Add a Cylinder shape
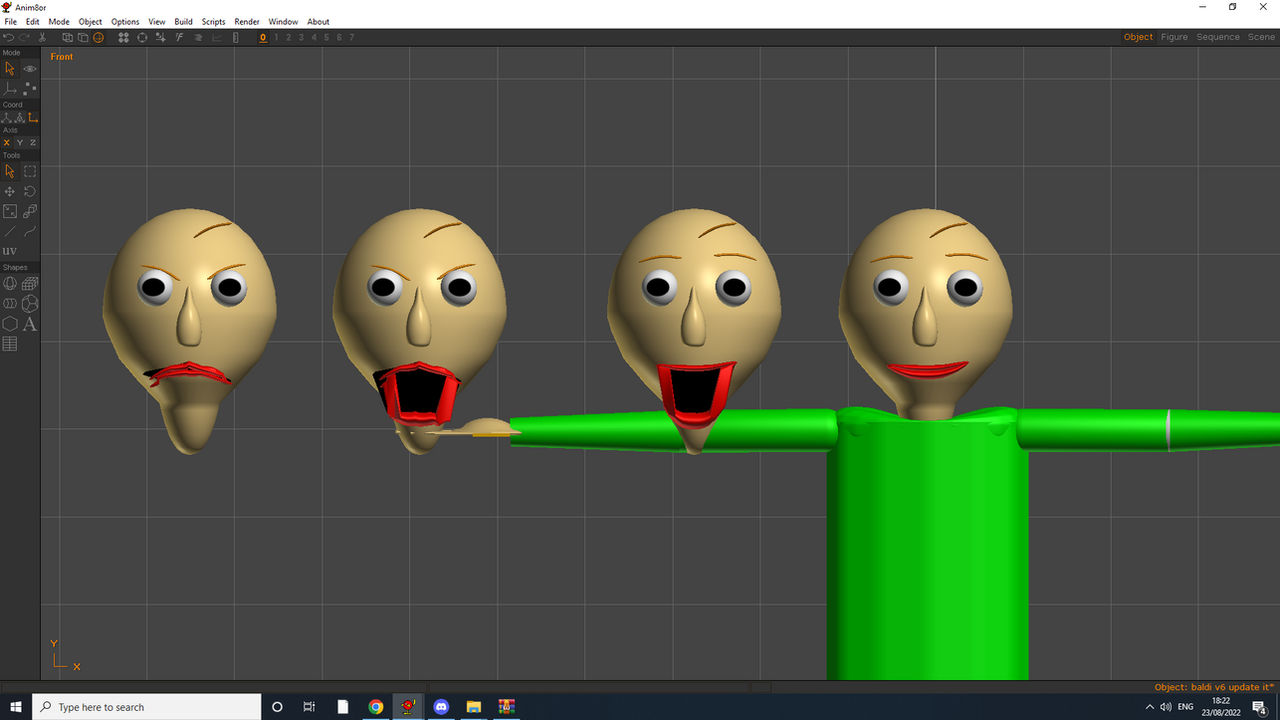 [x=10, y=304]
